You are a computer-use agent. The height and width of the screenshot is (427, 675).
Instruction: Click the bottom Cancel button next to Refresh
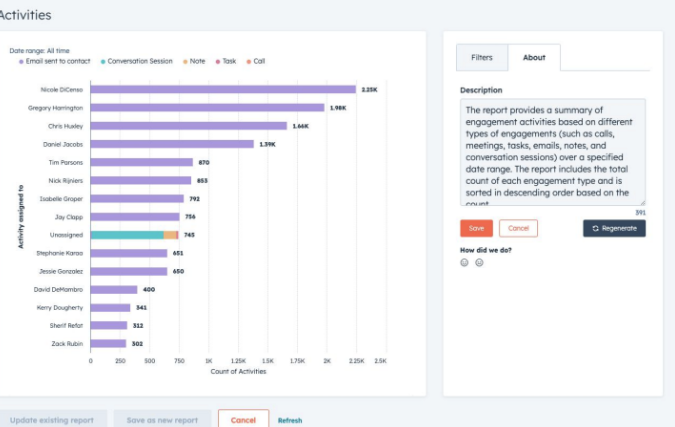click(243, 420)
